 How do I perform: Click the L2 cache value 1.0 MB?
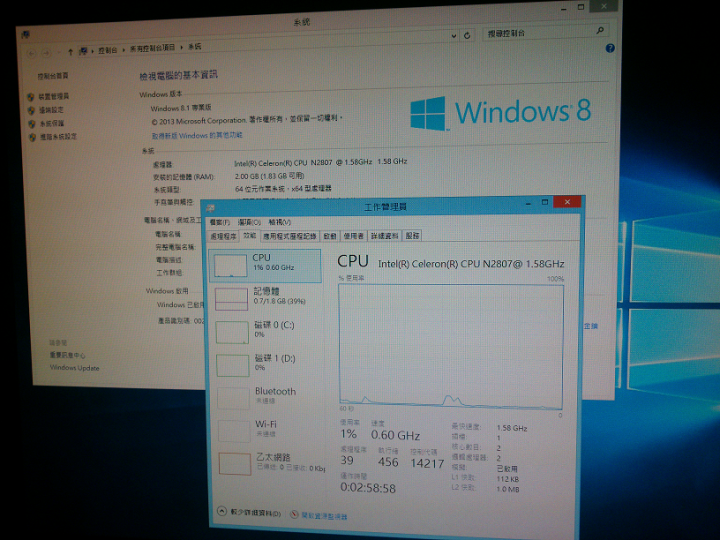(x=507, y=489)
